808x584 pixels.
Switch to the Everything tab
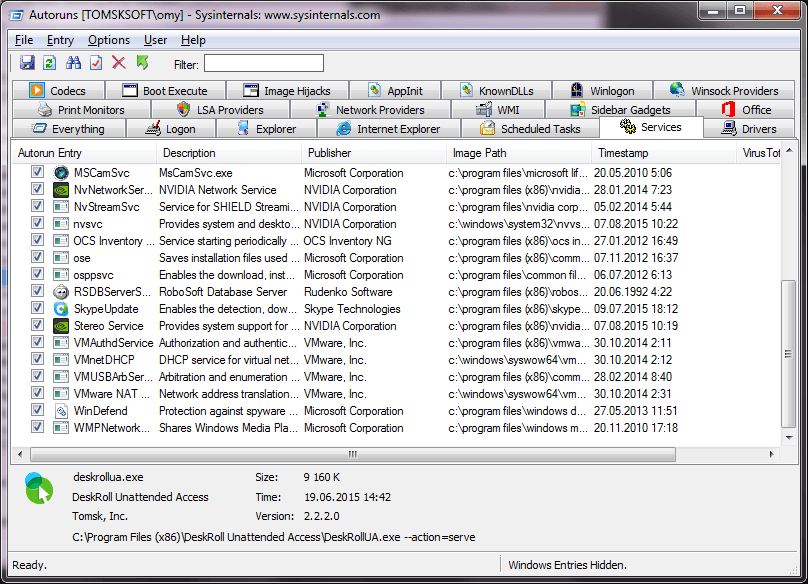69,129
